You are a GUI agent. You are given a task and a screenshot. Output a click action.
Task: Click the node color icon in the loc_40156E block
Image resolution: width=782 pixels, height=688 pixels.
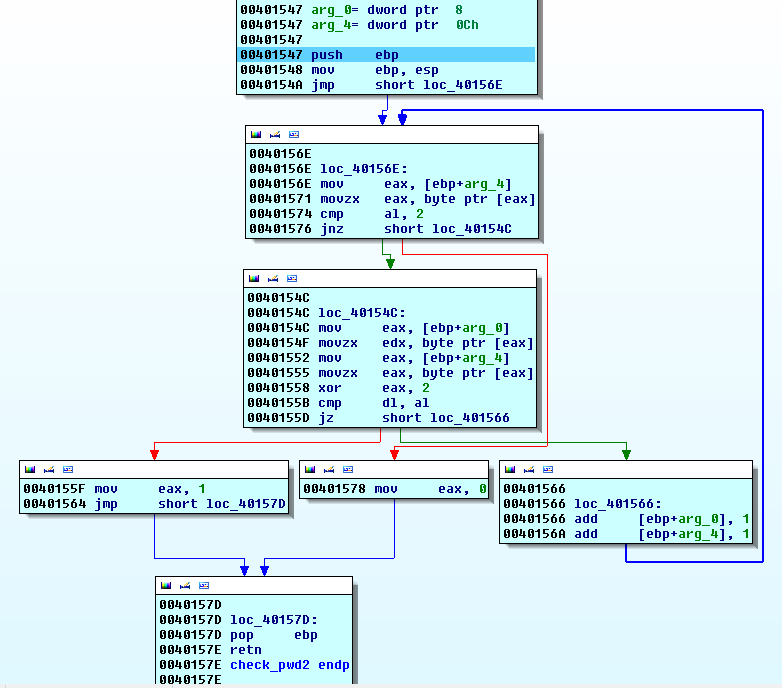256,135
